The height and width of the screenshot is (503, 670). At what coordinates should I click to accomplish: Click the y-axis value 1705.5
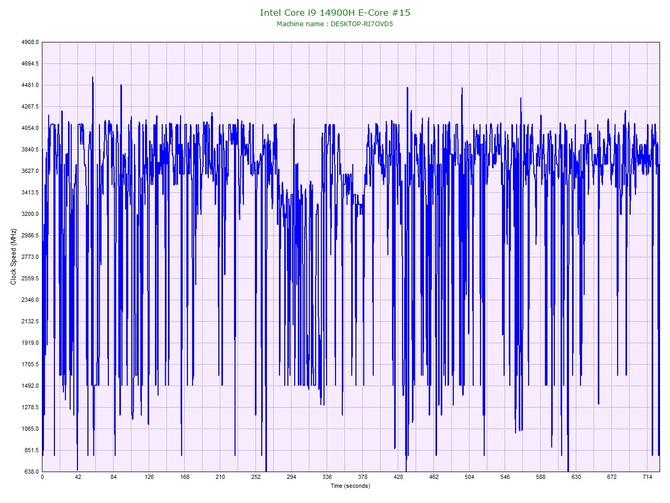click(x=30, y=364)
